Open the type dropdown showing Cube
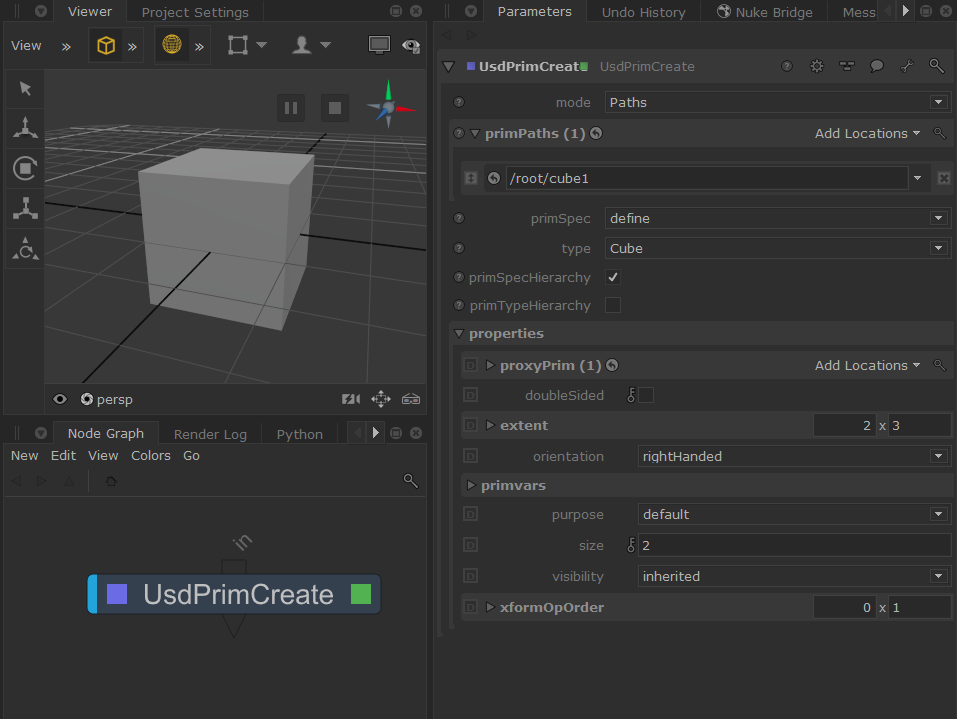The width and height of the screenshot is (957, 719). [777, 248]
